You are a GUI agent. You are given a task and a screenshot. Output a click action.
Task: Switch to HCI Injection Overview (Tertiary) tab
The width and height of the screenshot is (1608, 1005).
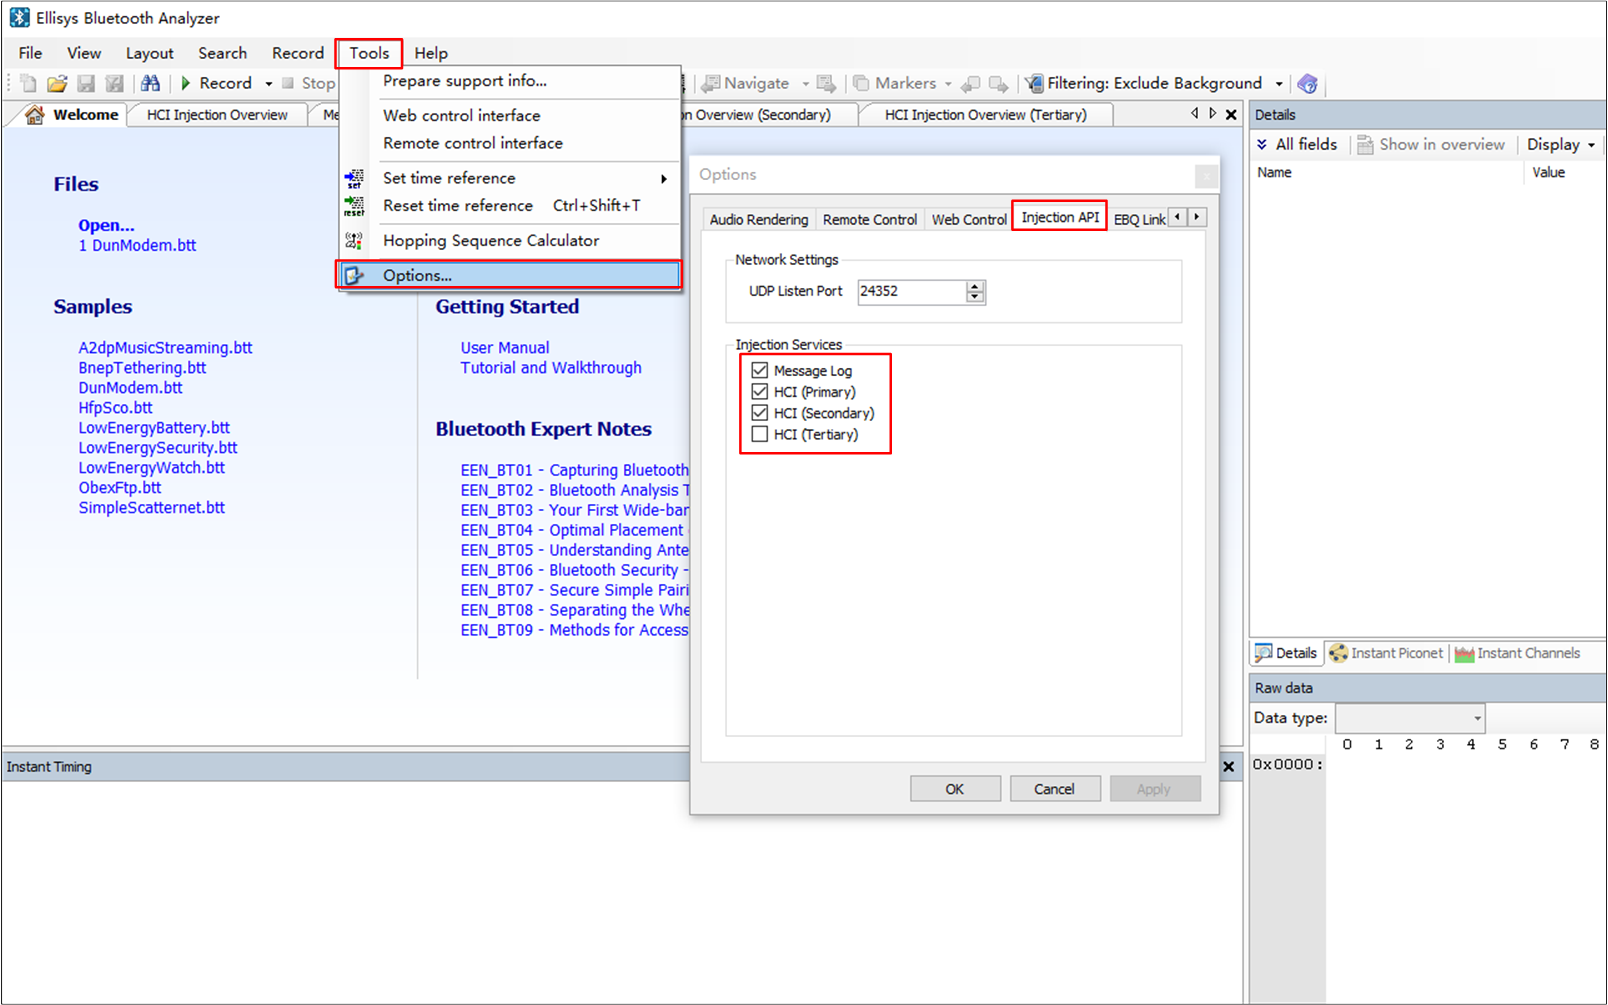coord(985,115)
